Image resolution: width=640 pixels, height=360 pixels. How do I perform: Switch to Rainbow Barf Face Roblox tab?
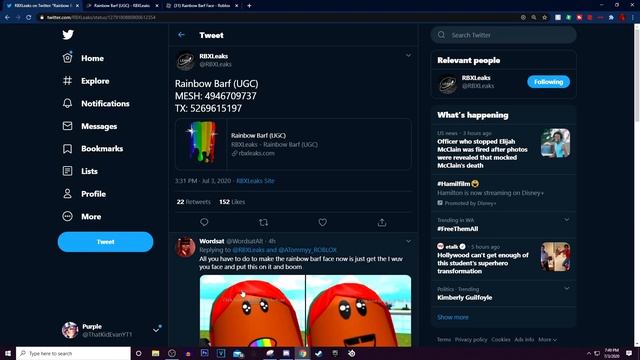[x=202, y=6]
